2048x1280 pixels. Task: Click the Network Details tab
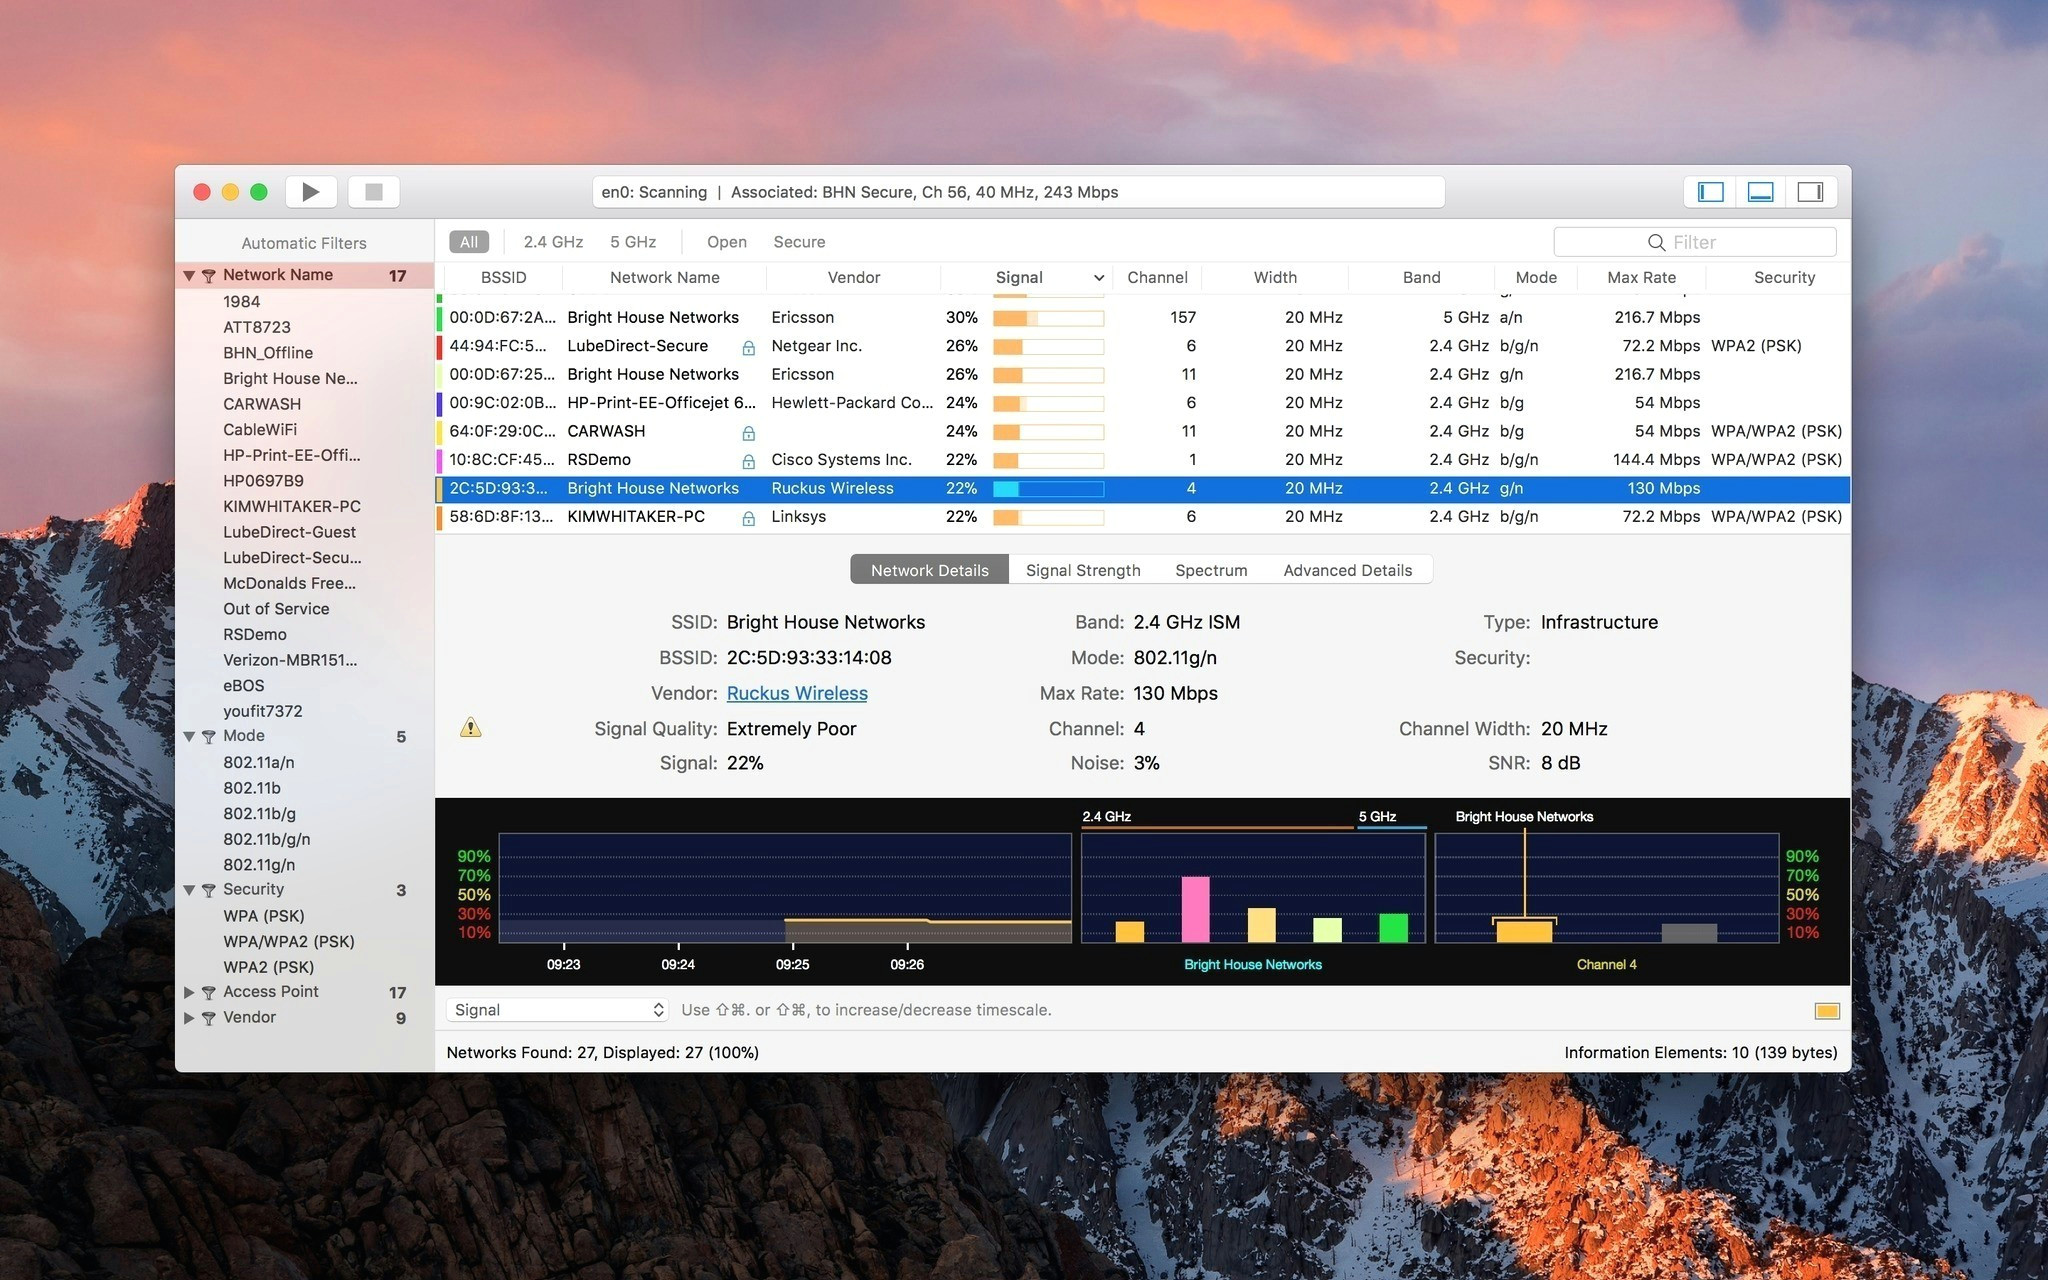point(927,568)
